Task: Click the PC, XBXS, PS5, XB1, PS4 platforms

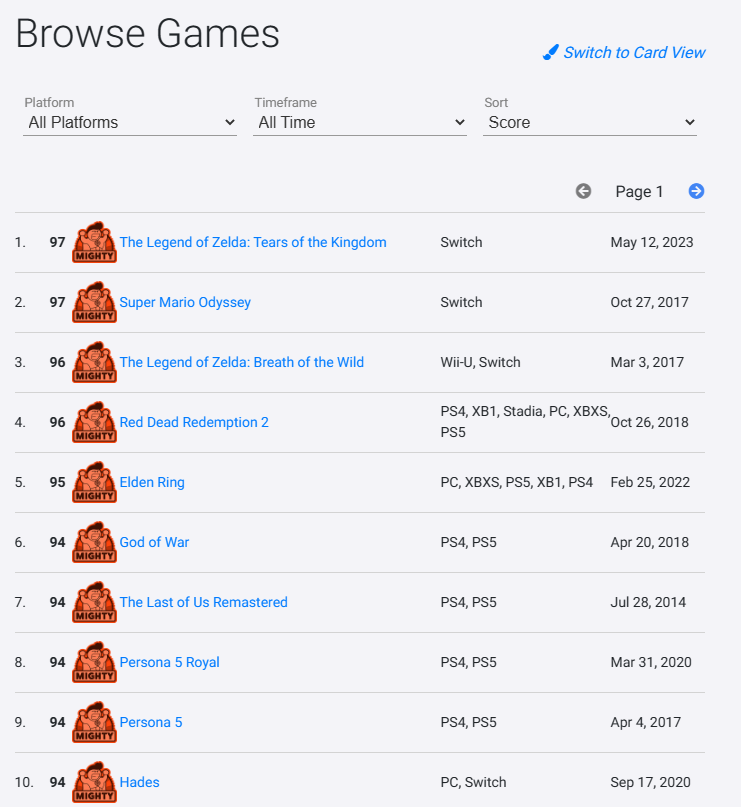Action: (x=517, y=482)
